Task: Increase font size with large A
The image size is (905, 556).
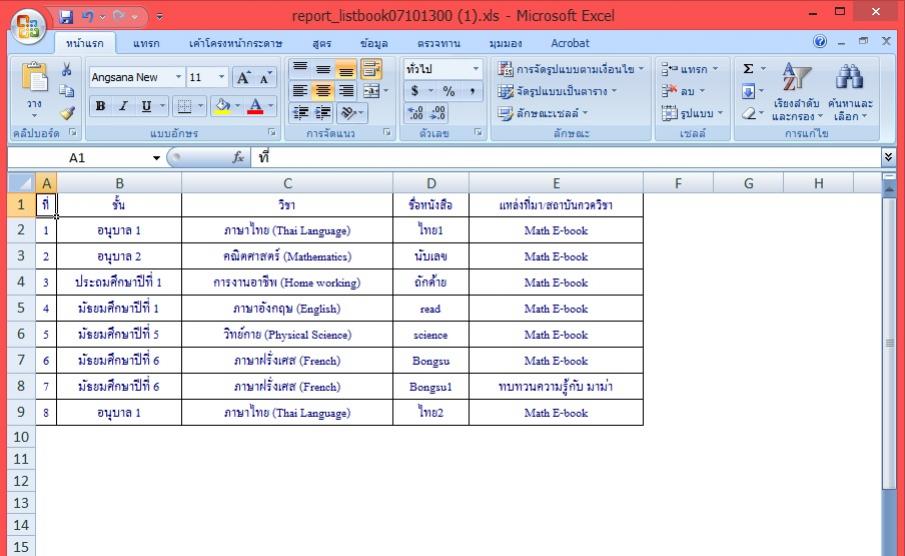Action: pos(243,77)
